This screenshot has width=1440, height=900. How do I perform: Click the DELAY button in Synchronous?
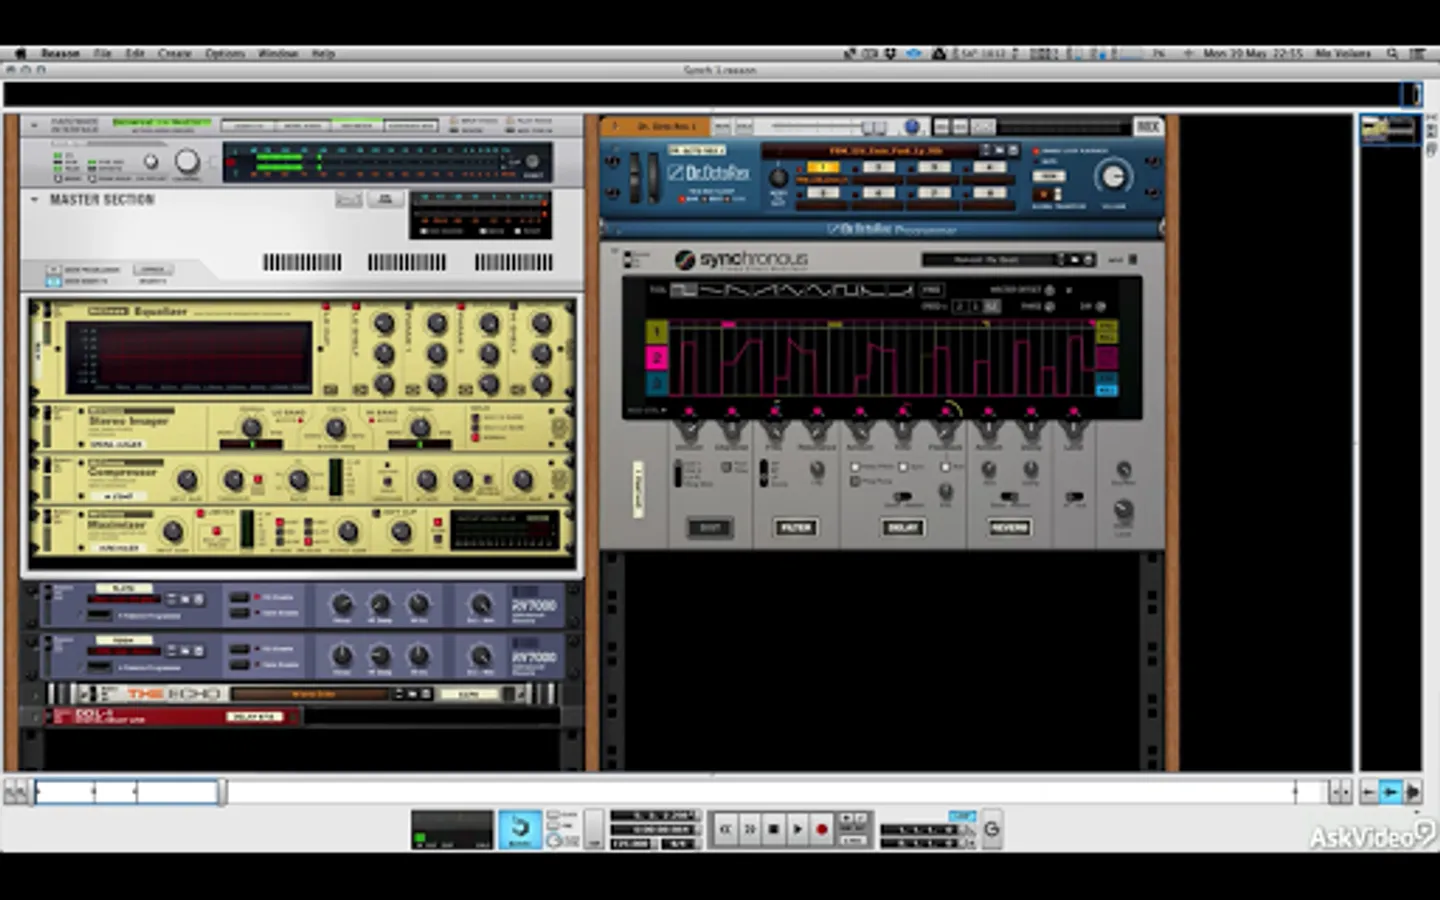coord(902,527)
